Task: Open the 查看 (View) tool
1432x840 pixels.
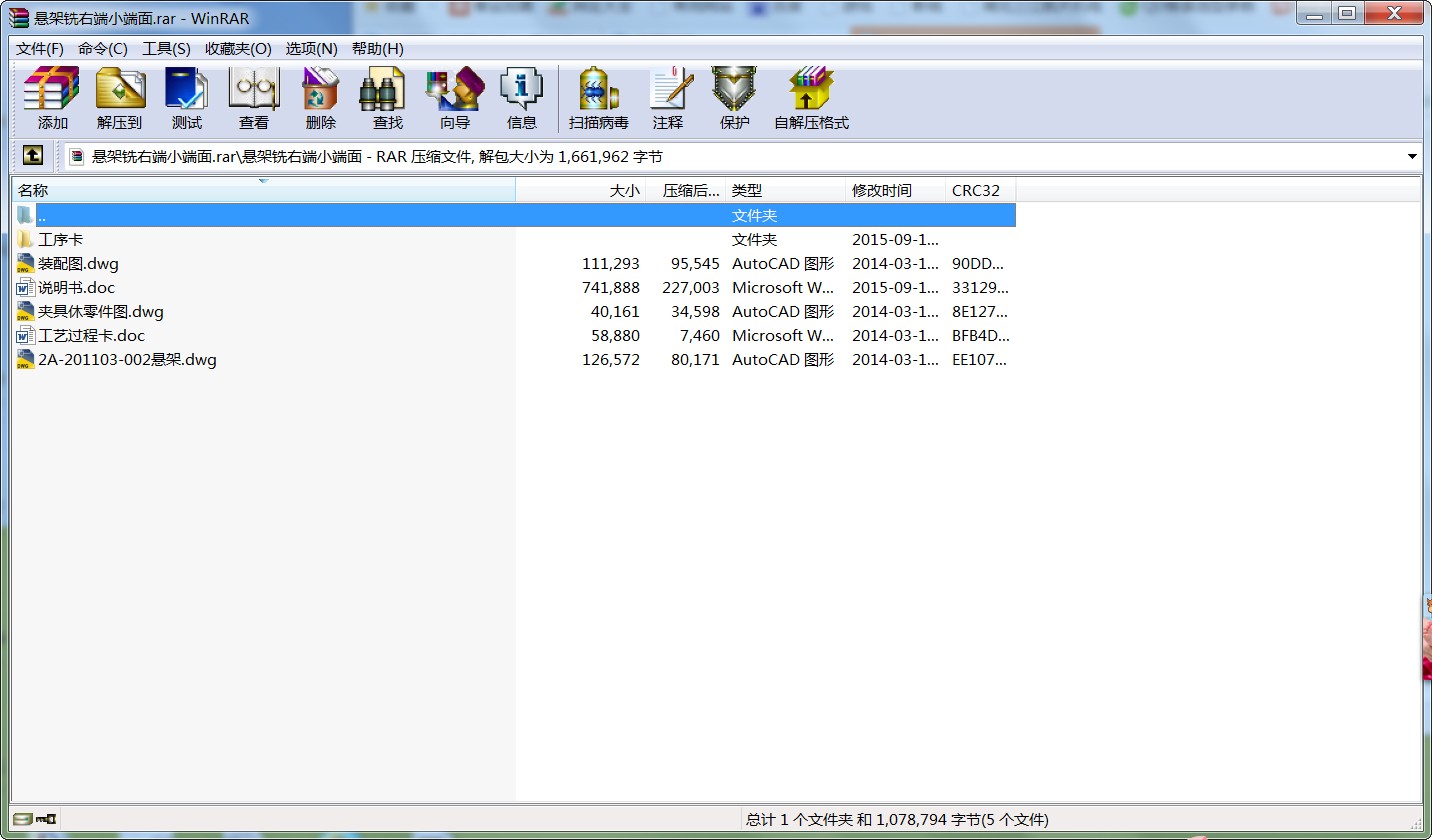Action: coord(254,98)
